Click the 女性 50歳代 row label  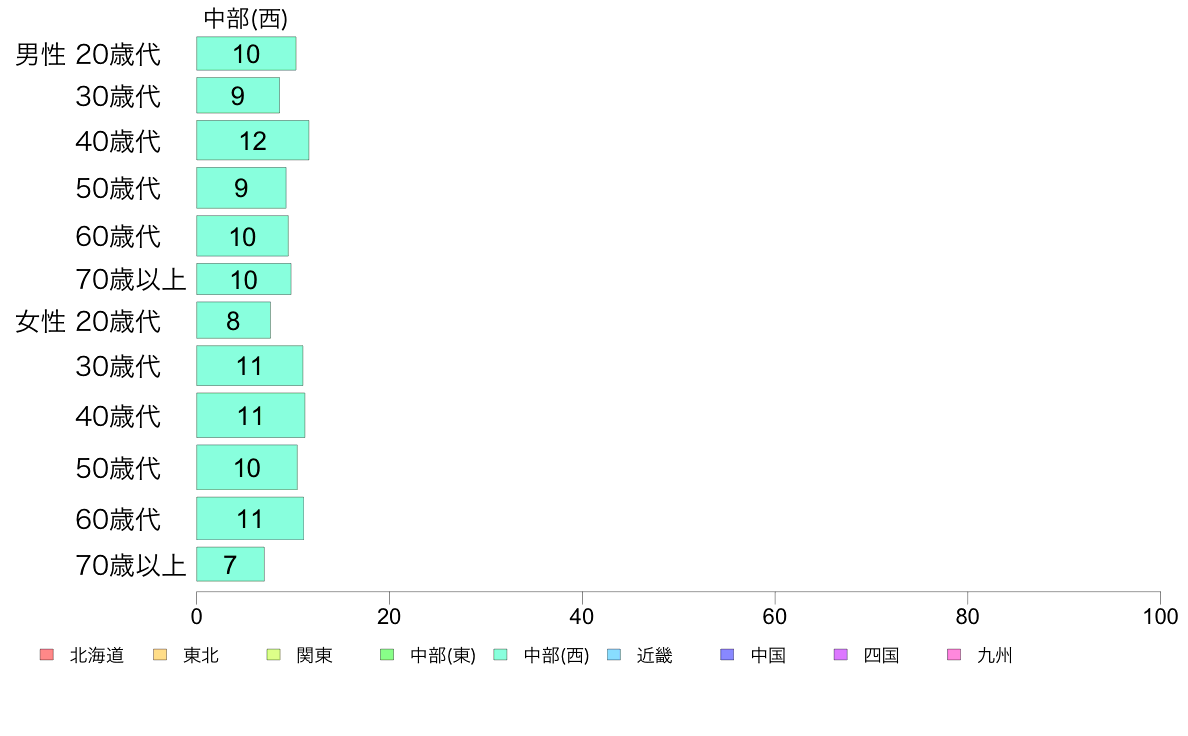tap(118, 468)
